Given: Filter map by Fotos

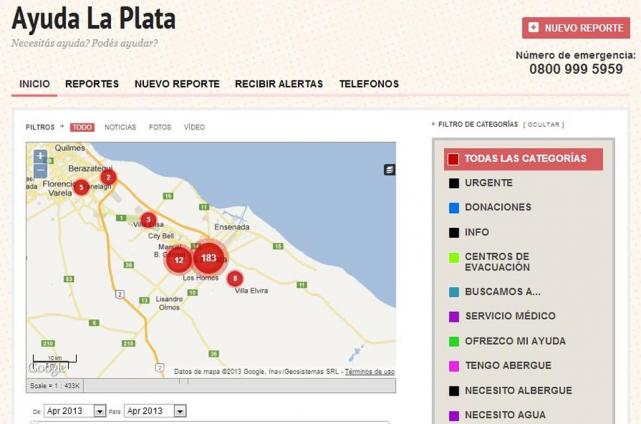Looking at the screenshot, I should point(160,127).
